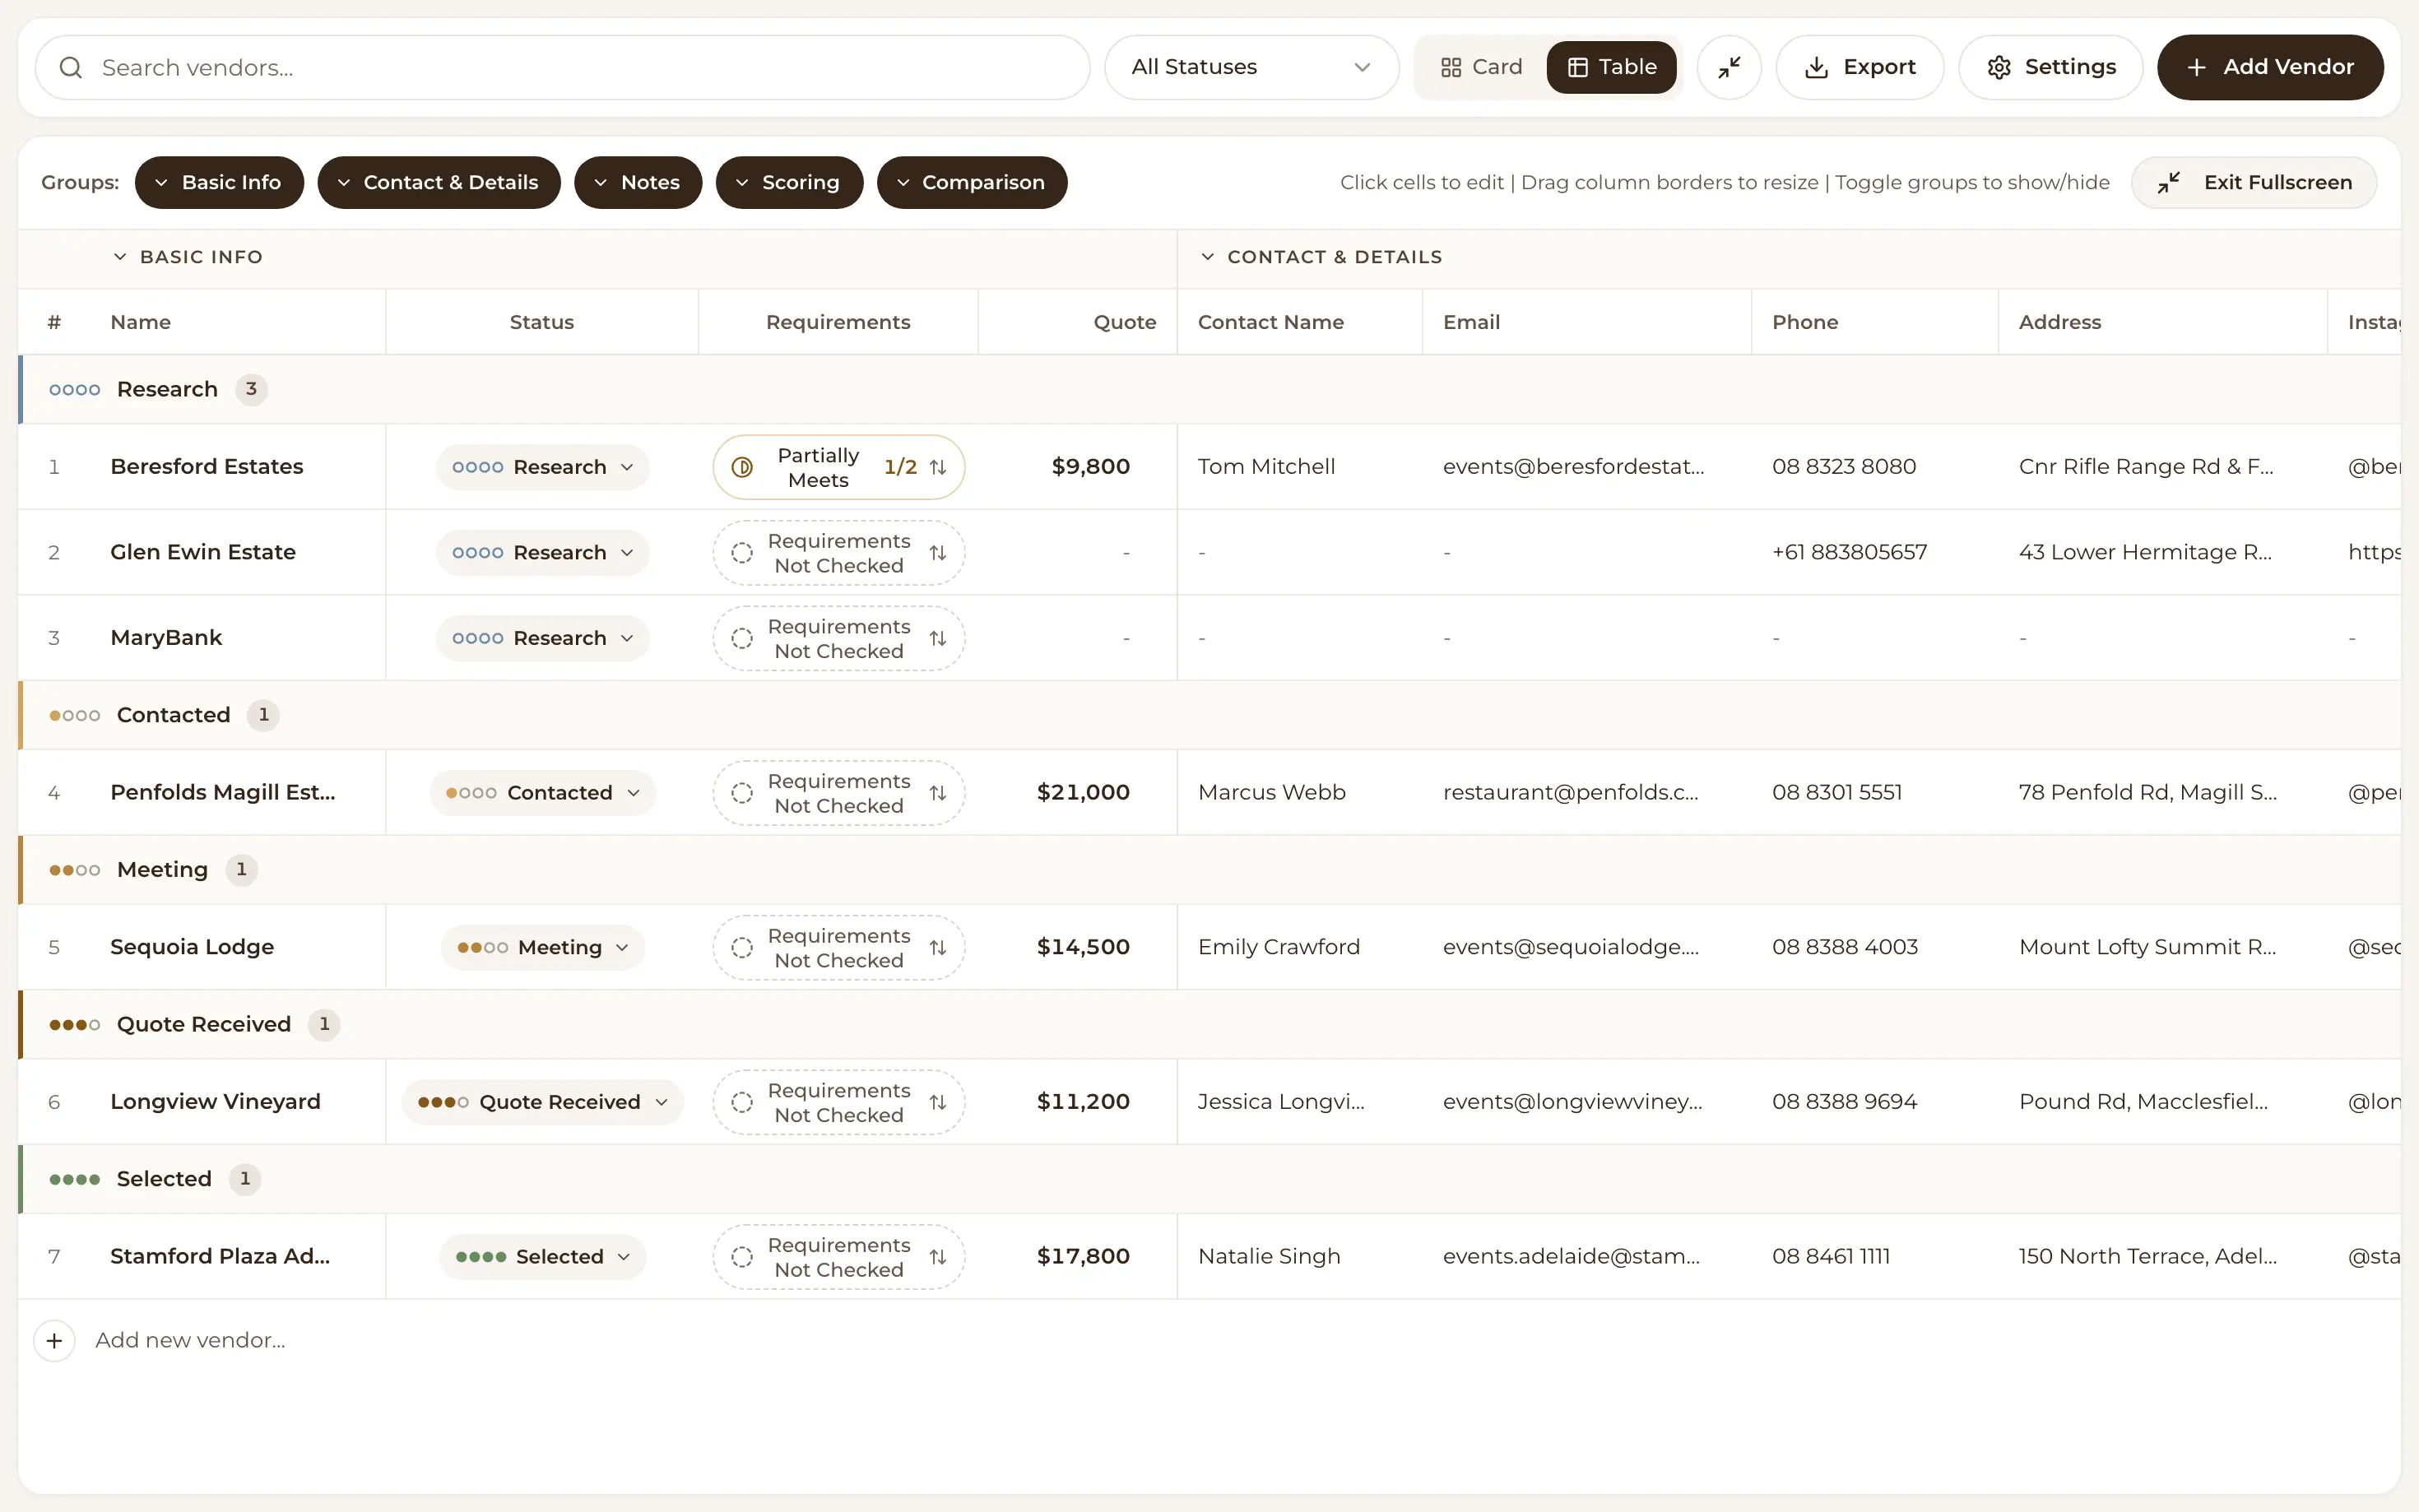Click the Research group row header
2419x1512 pixels.
1210,389
